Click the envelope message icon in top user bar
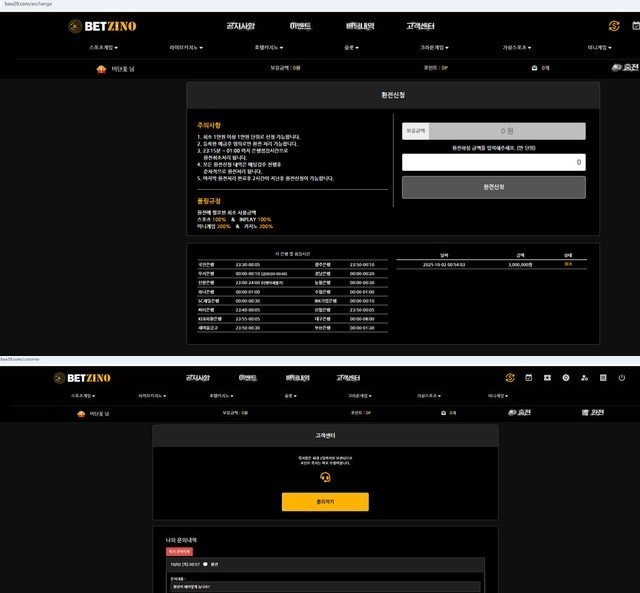The height and width of the screenshot is (593, 640). pyautogui.click(x=534, y=69)
